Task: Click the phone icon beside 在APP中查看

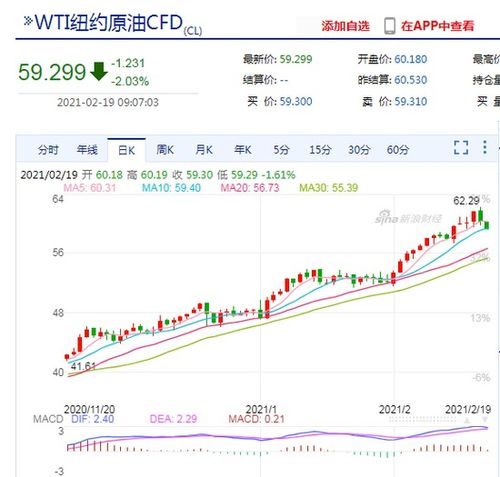Action: pos(389,26)
